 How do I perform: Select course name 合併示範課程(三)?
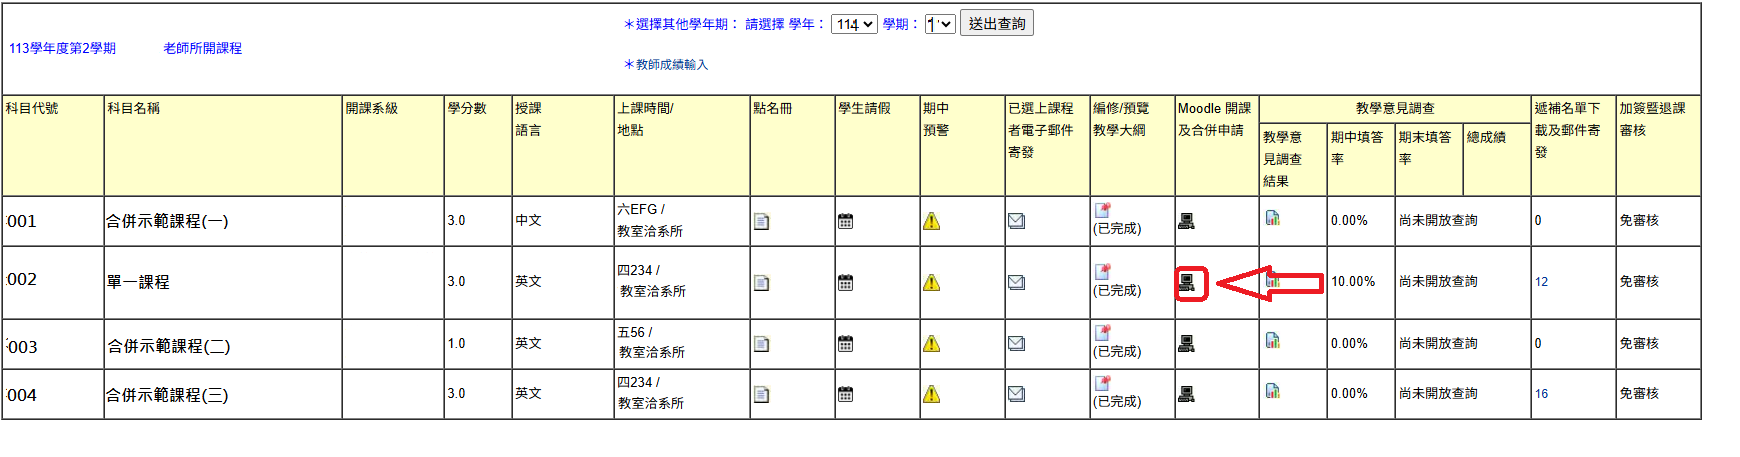[167, 395]
